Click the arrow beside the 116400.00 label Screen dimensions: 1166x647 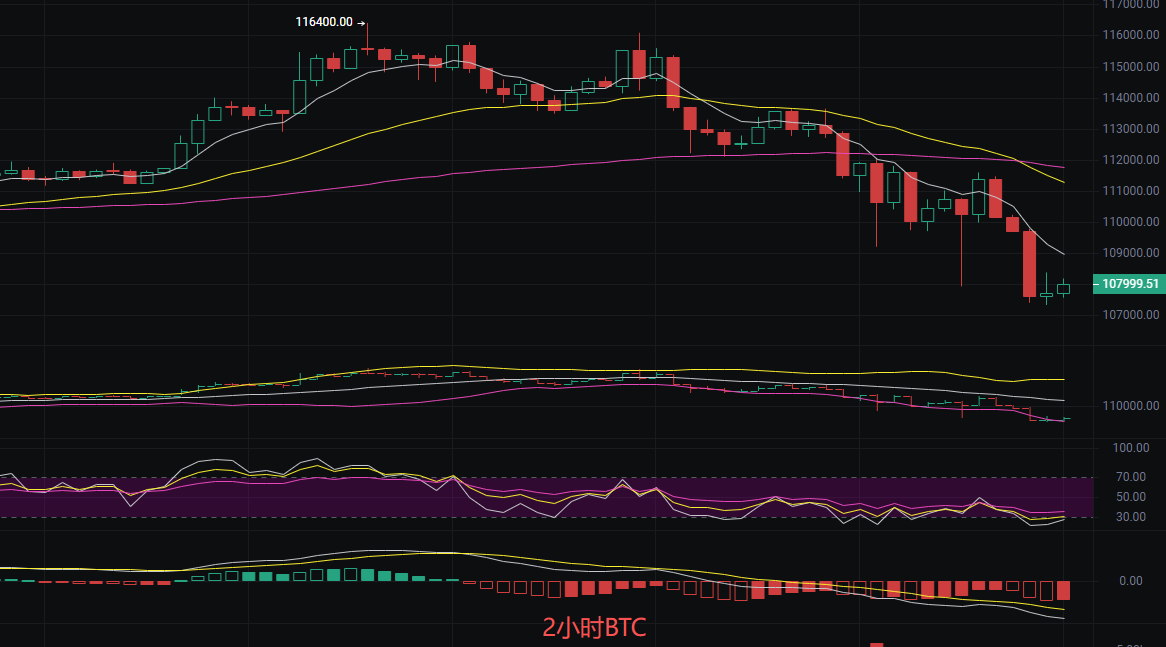click(361, 21)
